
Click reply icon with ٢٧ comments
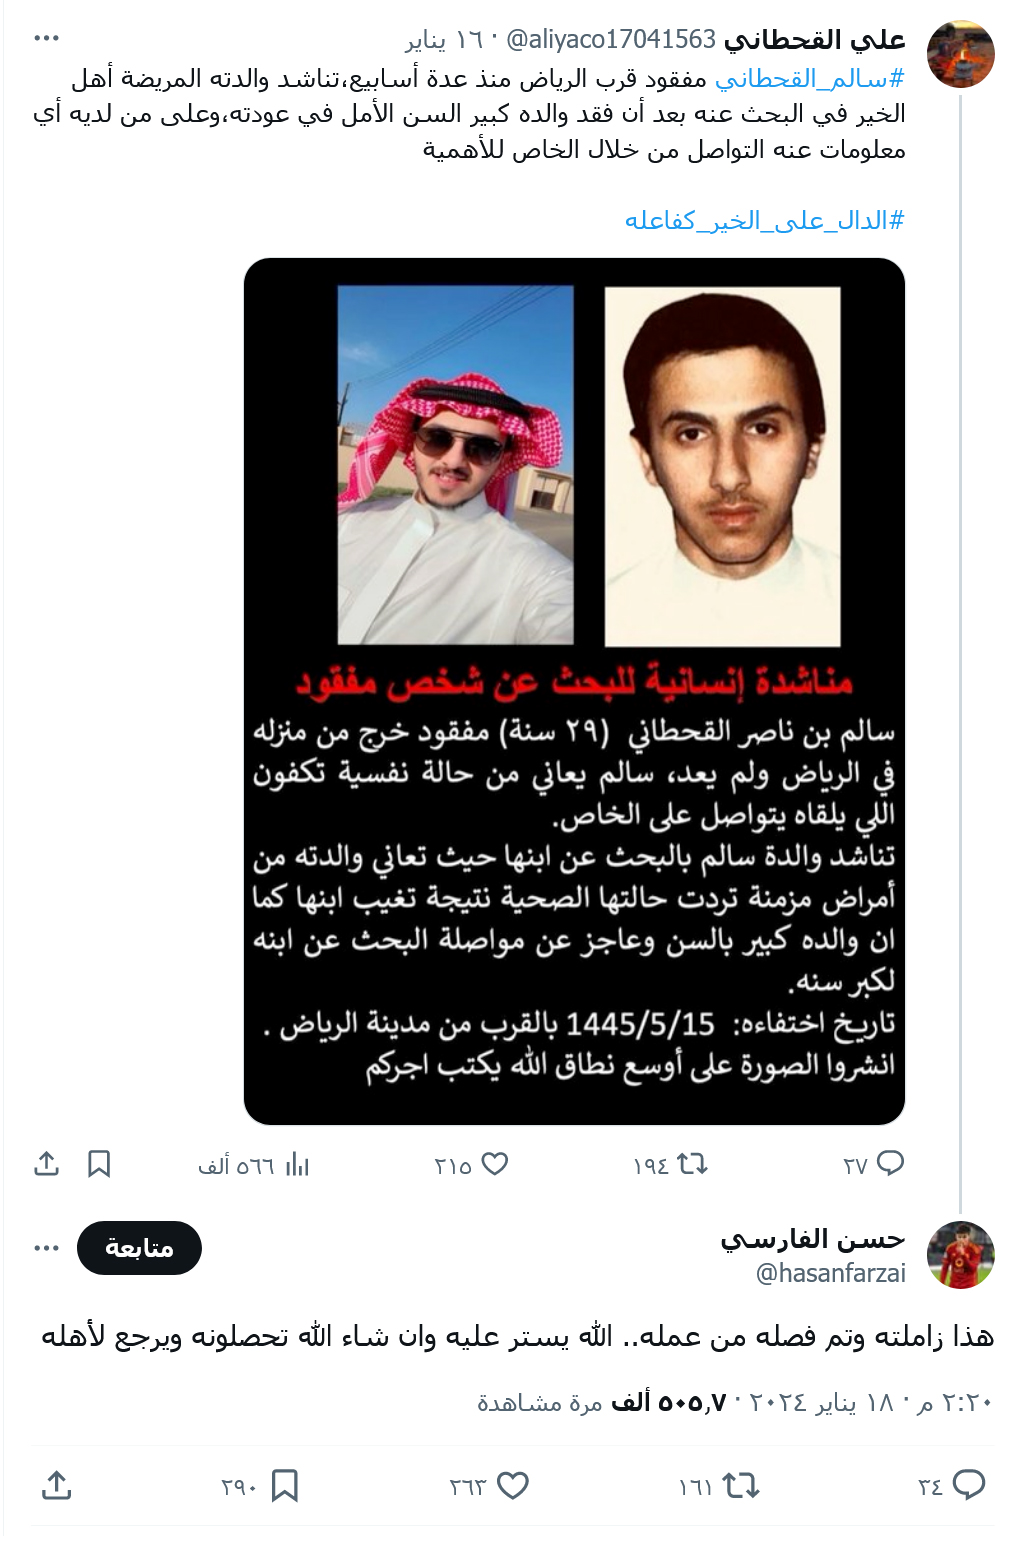coord(889,1163)
